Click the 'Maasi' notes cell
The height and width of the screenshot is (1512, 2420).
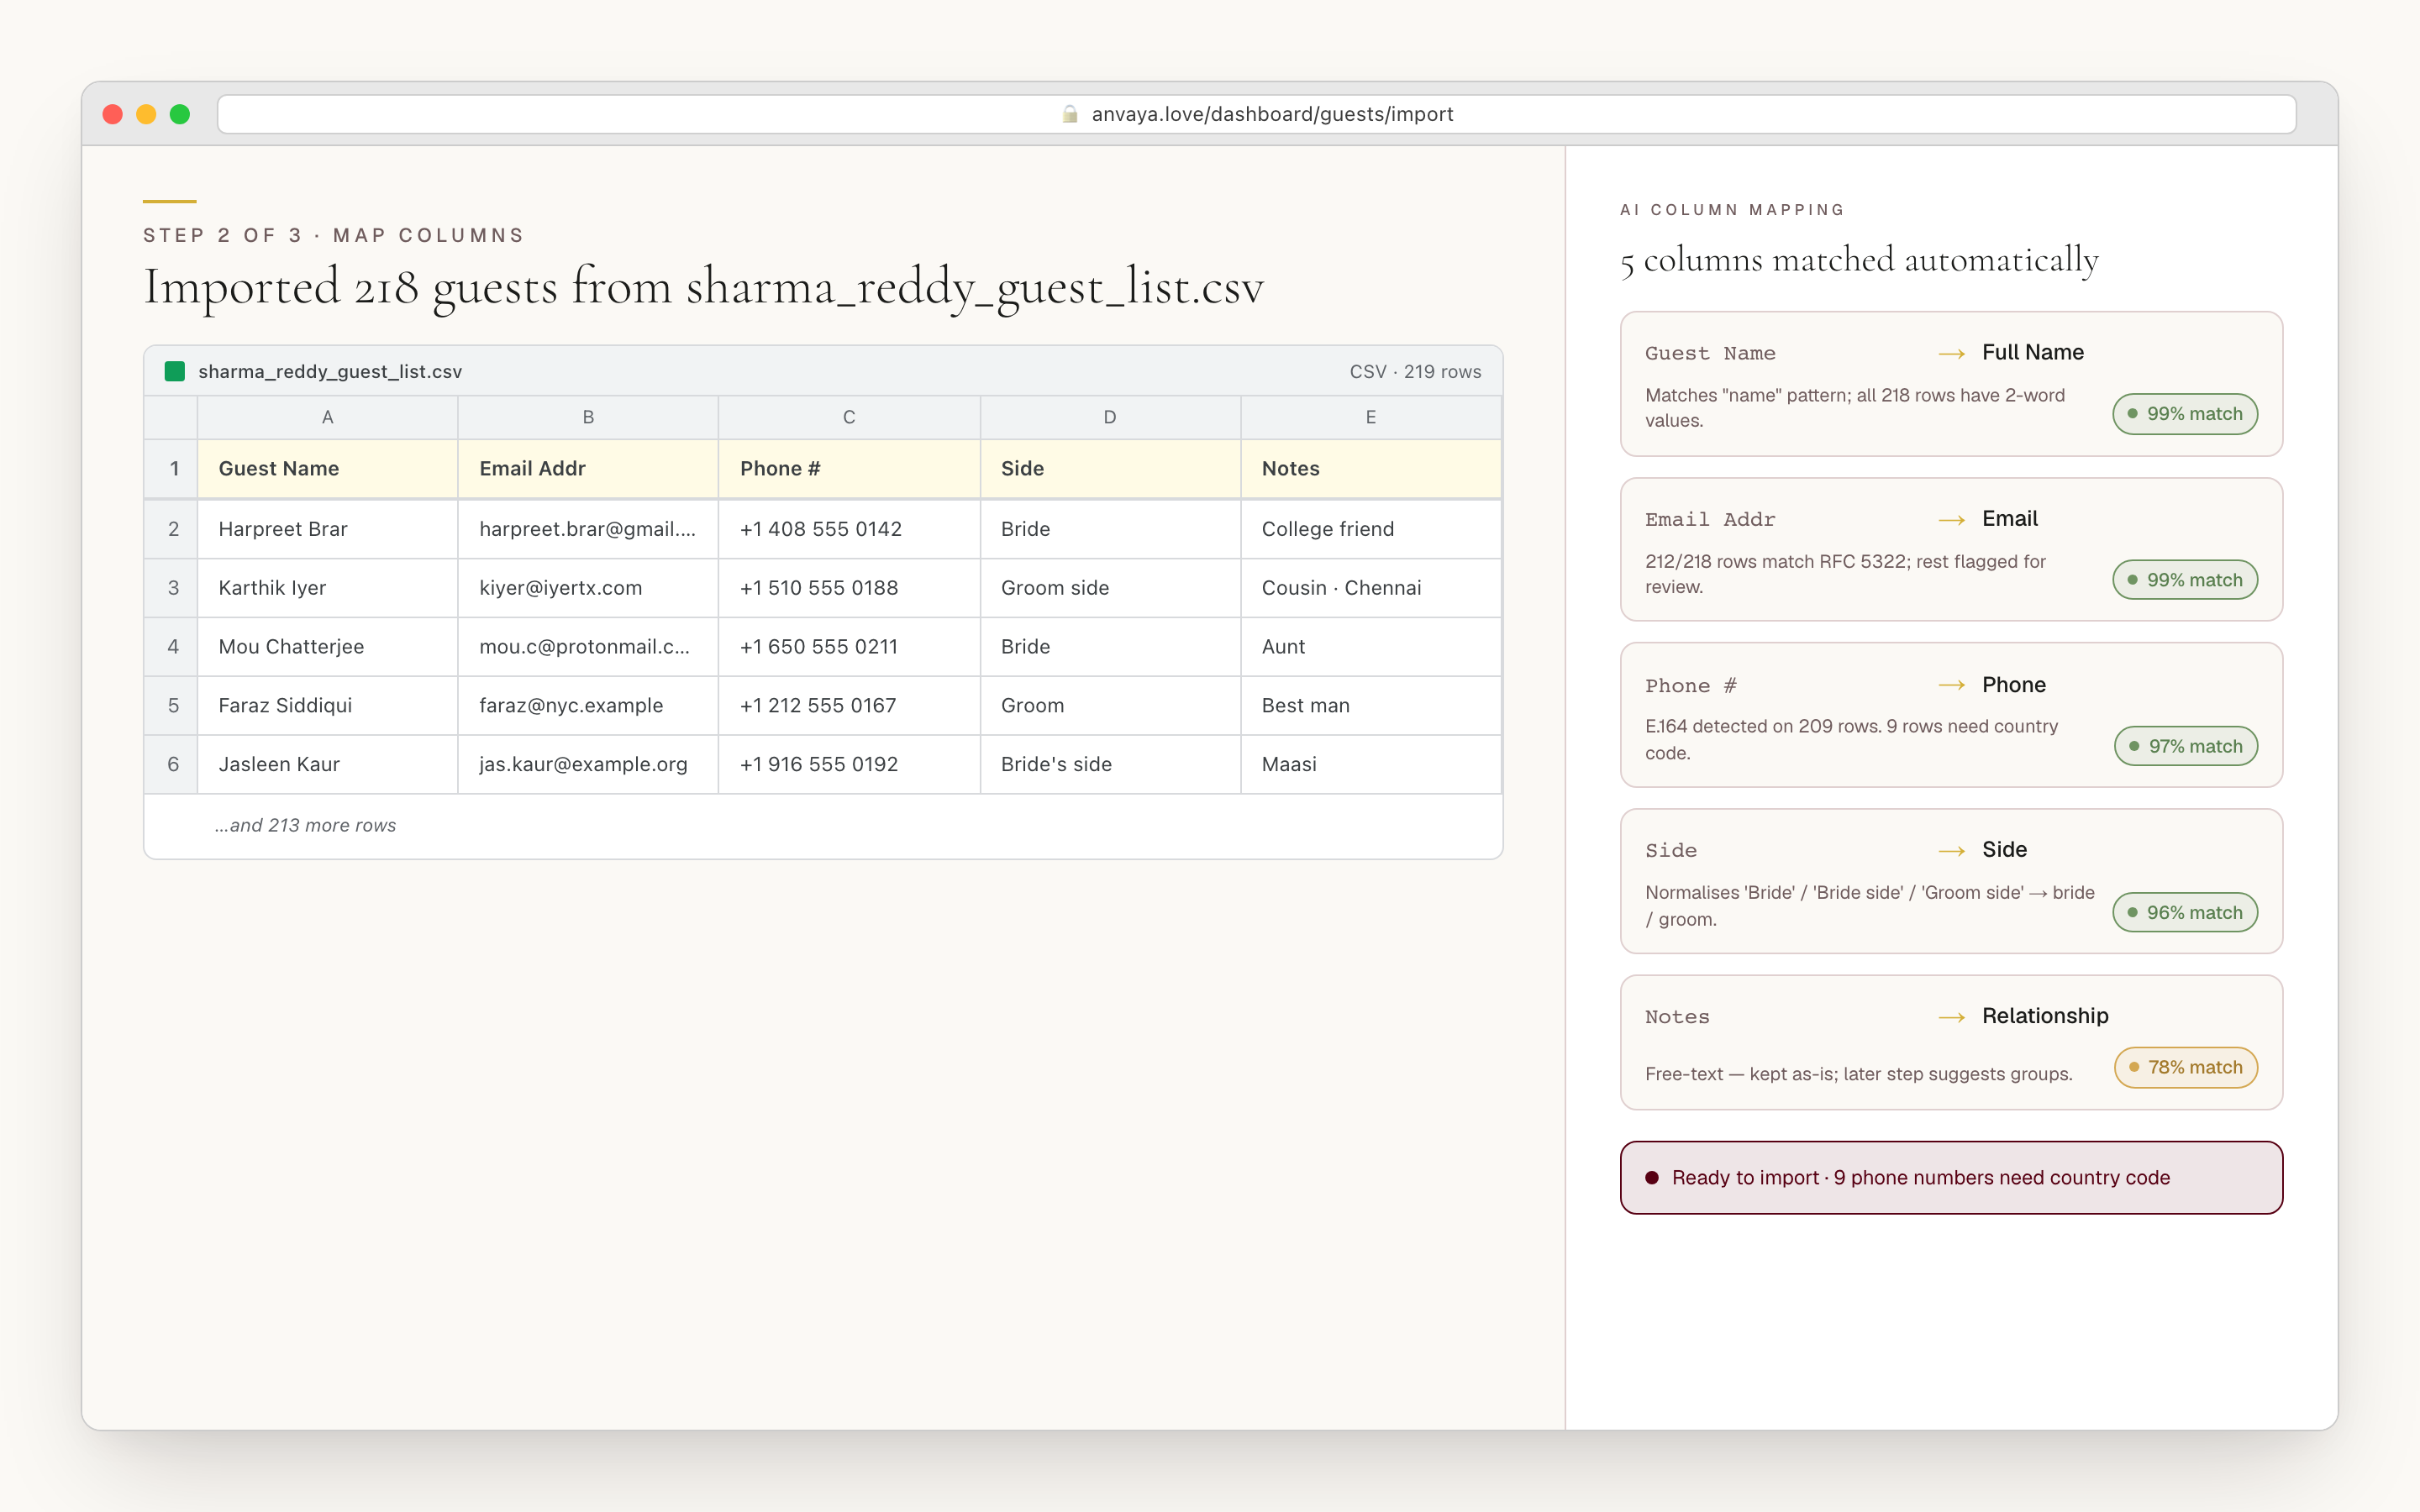tap(1371, 765)
